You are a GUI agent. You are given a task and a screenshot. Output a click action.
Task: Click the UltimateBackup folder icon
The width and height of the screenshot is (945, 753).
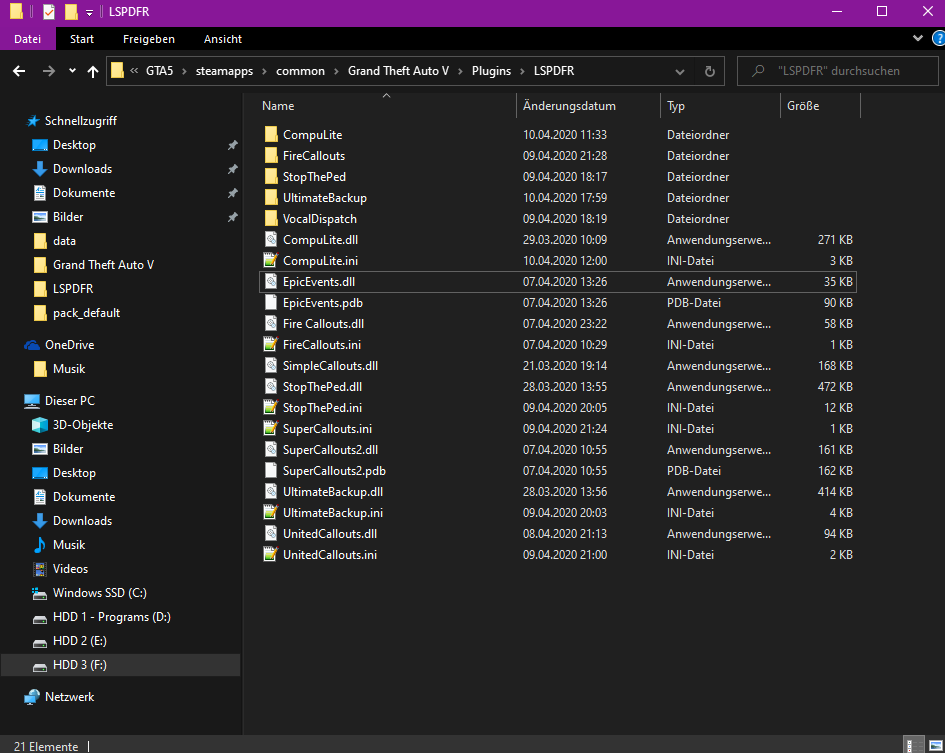click(x=270, y=198)
